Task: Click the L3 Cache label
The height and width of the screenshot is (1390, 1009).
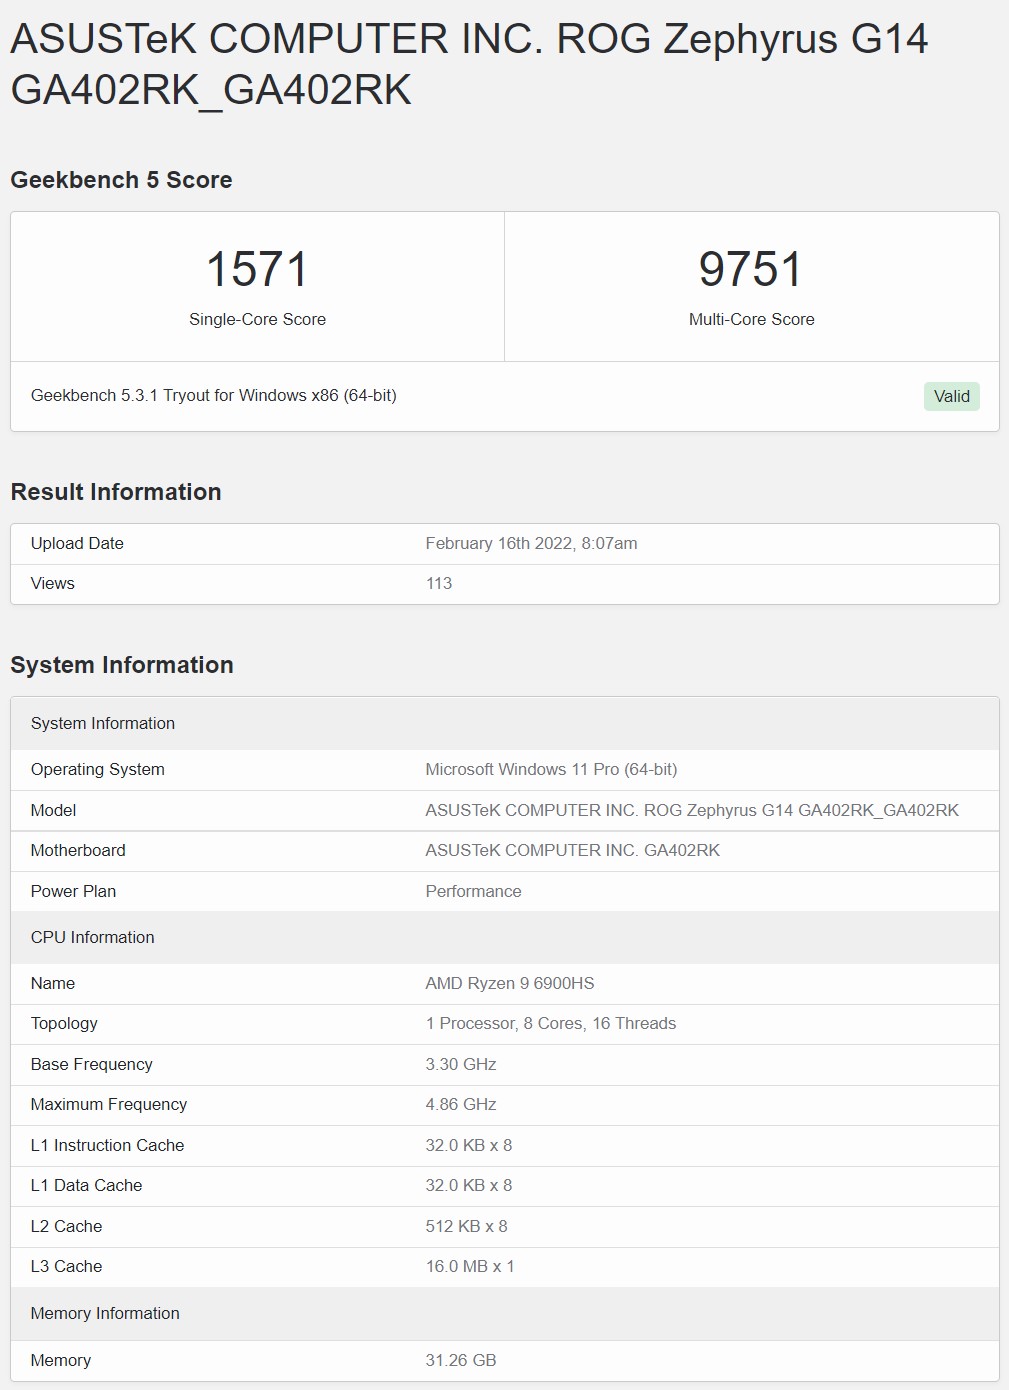Action: [67, 1266]
